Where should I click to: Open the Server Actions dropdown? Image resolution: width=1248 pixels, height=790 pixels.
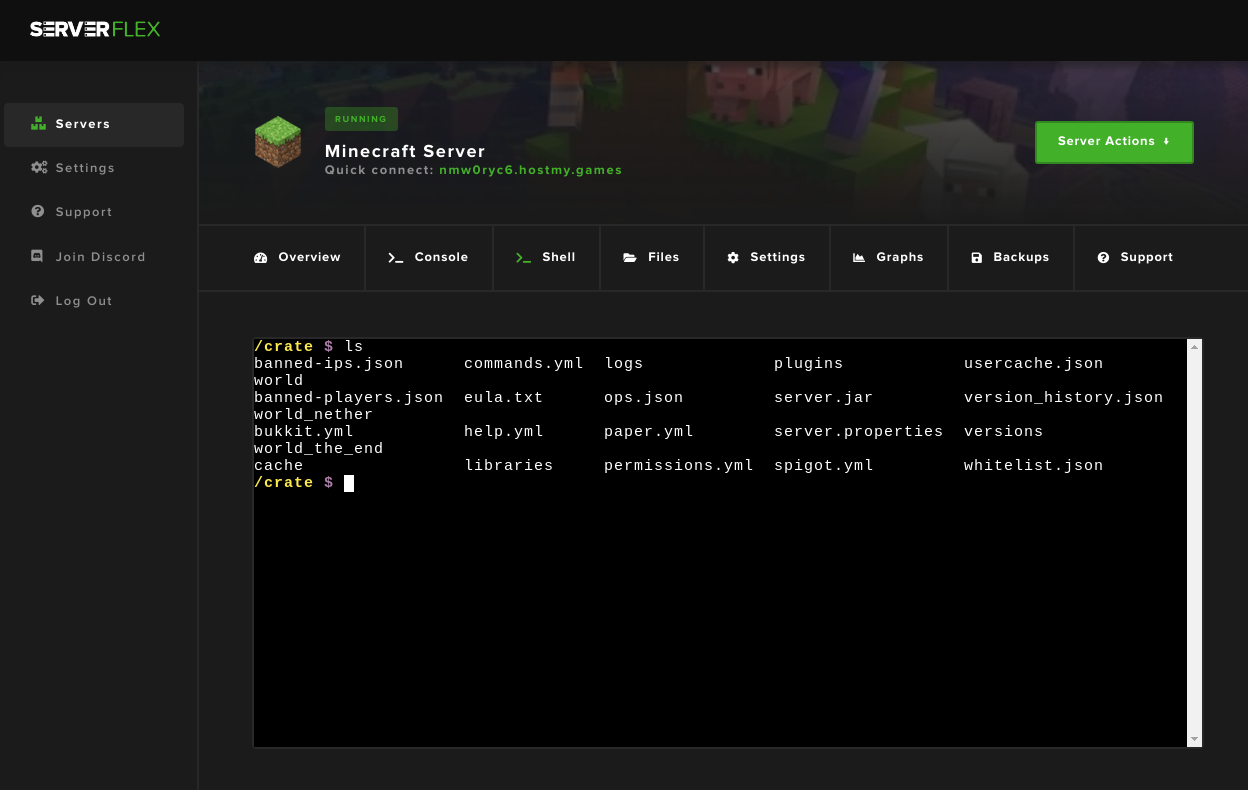[1114, 142]
